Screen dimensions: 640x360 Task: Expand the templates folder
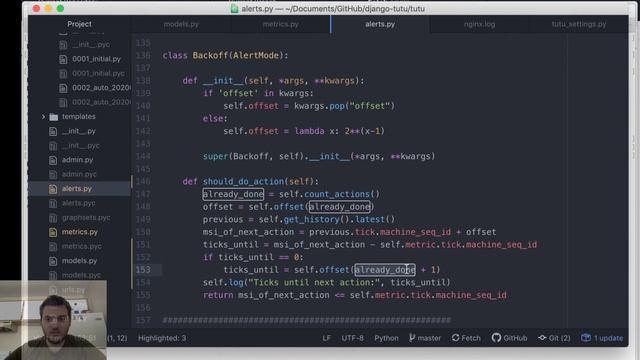(x=43, y=117)
